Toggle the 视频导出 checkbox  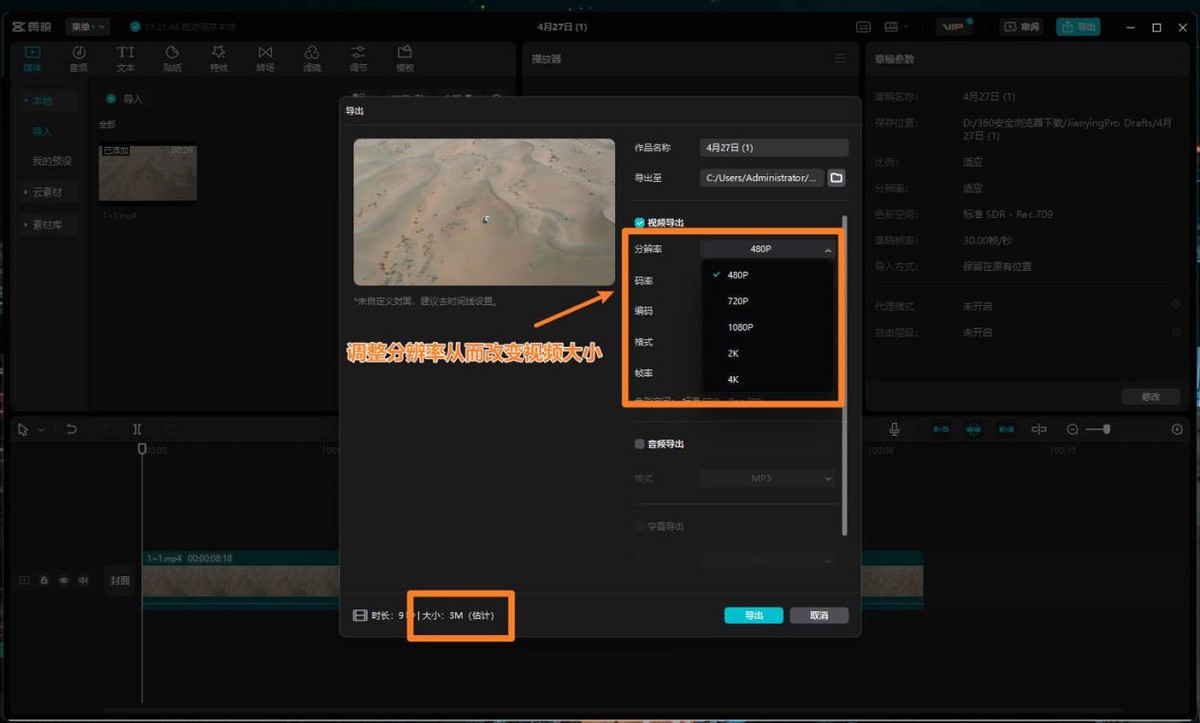tap(640, 222)
